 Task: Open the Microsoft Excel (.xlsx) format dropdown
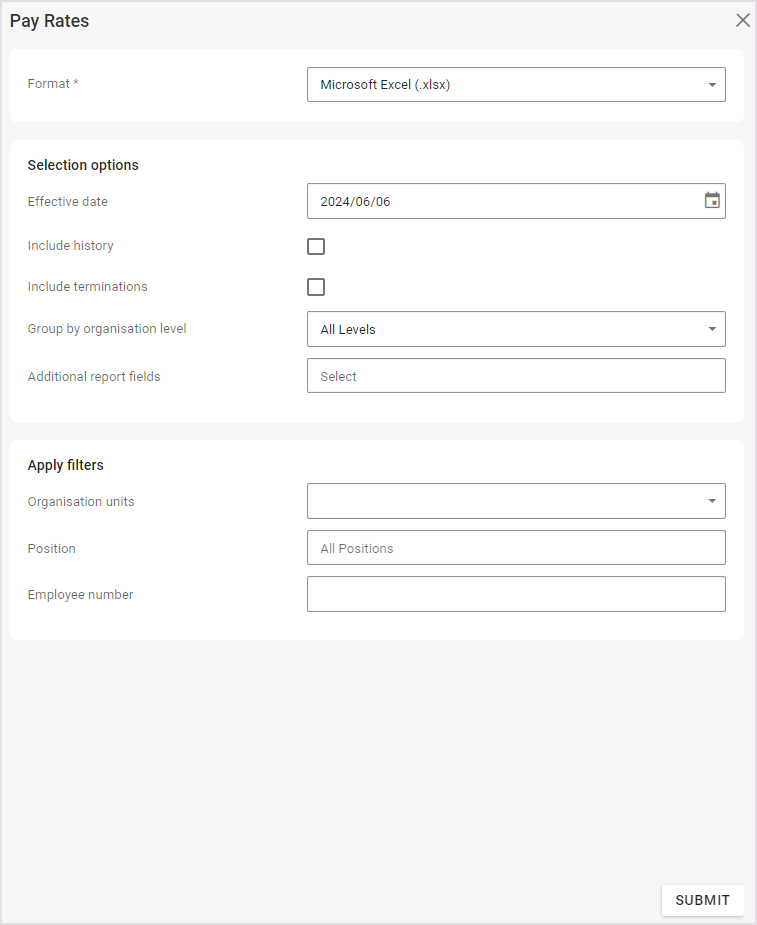[x=500, y=85]
